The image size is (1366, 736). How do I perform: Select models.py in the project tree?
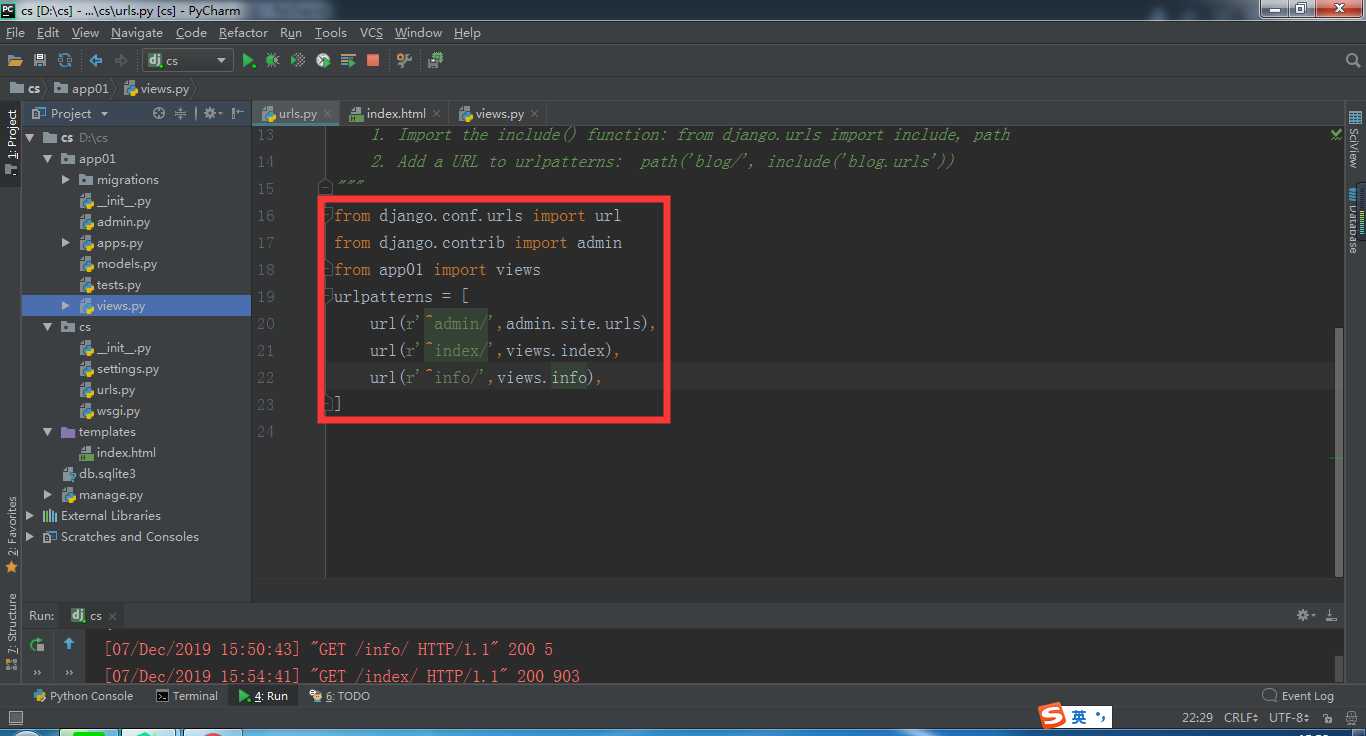pyautogui.click(x=127, y=264)
